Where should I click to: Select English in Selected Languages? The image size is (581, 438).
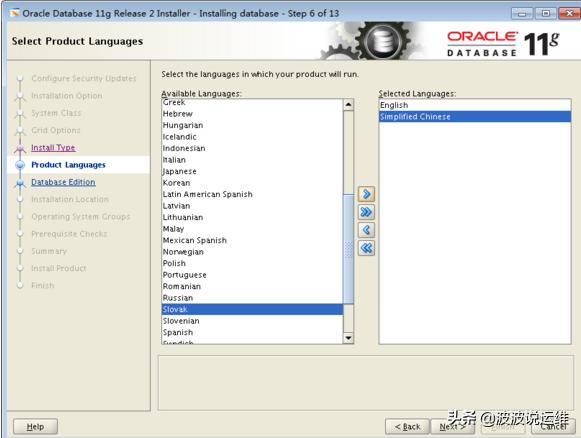[x=475, y=105]
